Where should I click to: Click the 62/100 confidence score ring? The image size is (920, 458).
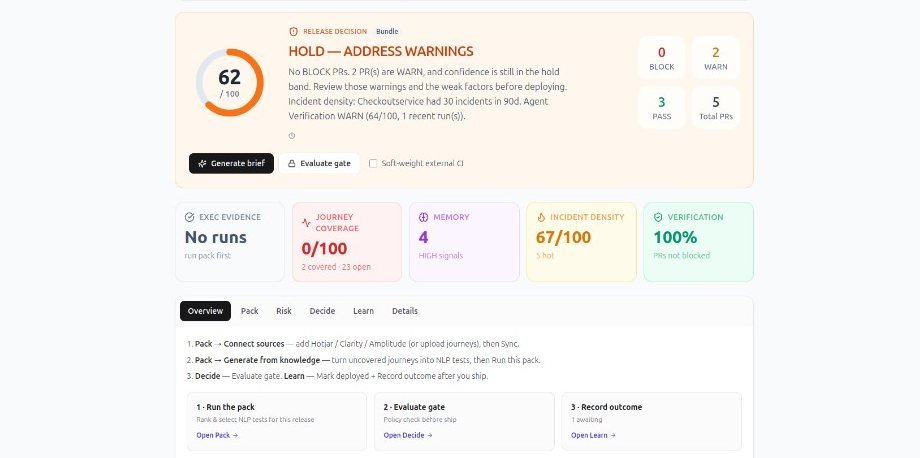pyautogui.click(x=229, y=83)
